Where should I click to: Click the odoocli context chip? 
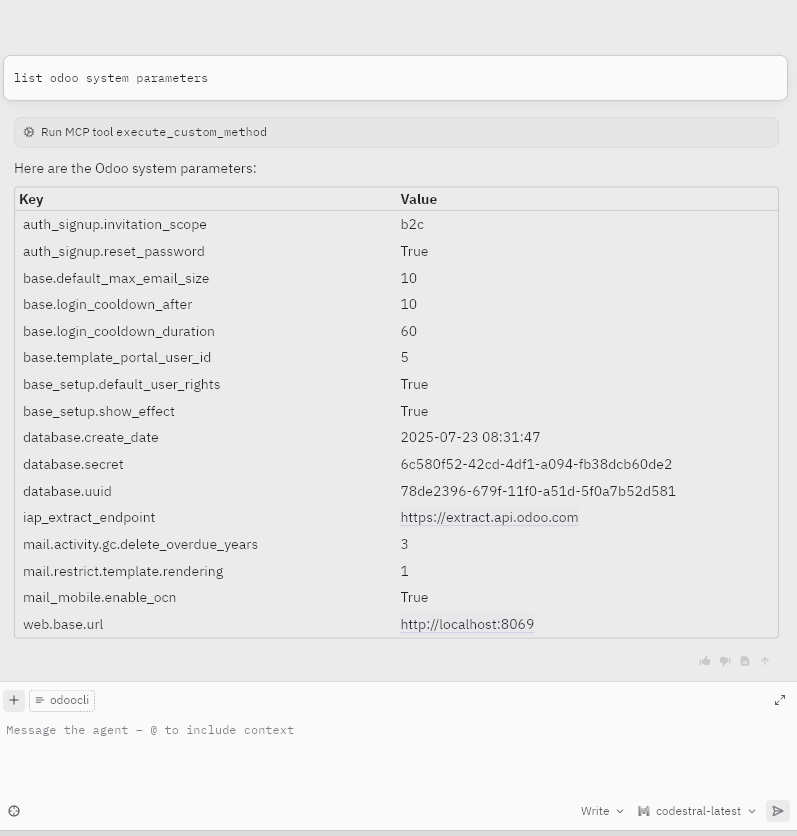click(62, 700)
